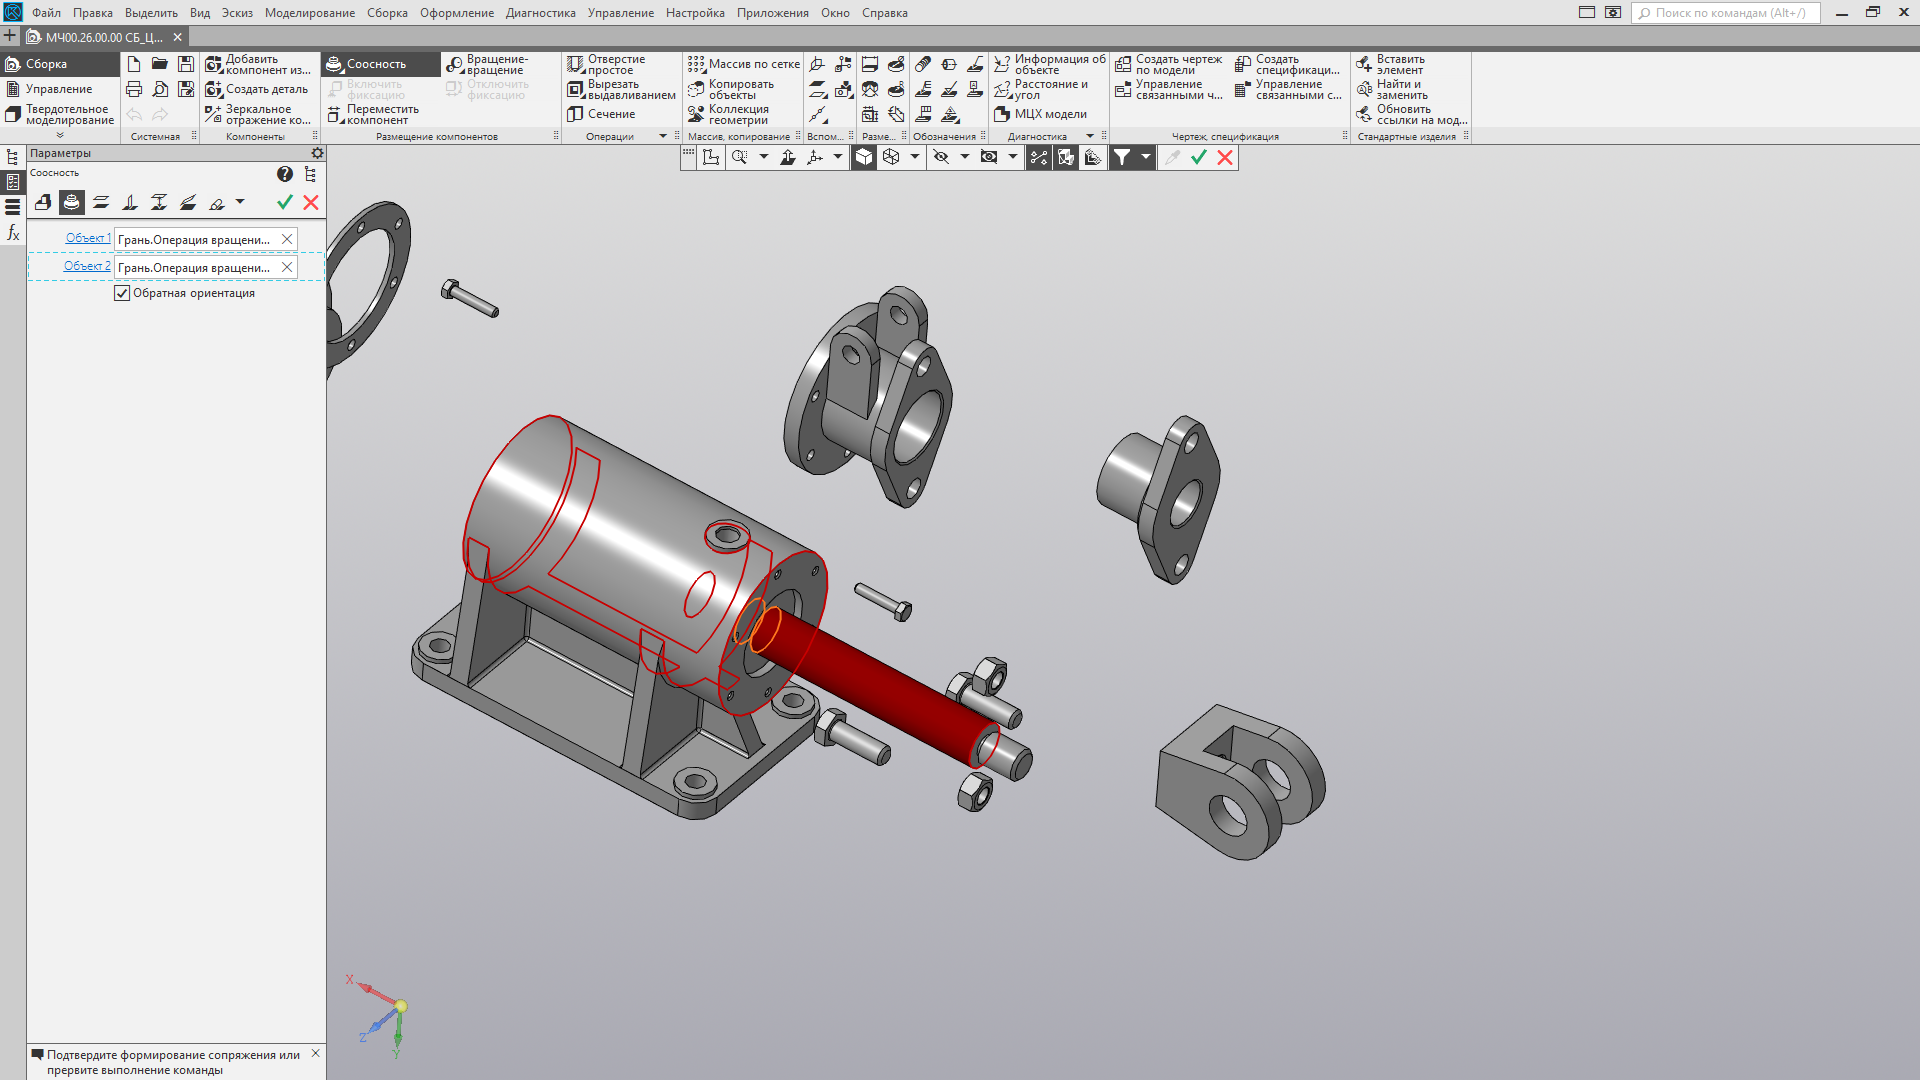Click Создать чертеж по модели button

click(1169, 64)
